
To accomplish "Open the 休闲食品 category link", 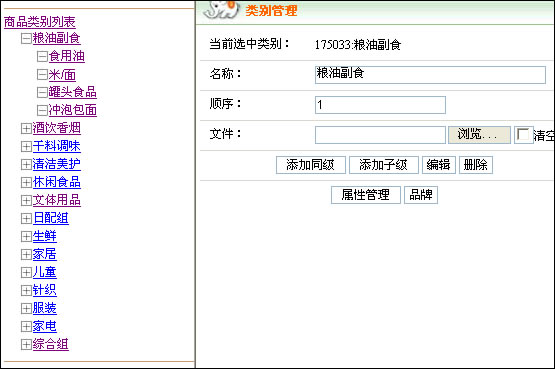I will click(57, 183).
